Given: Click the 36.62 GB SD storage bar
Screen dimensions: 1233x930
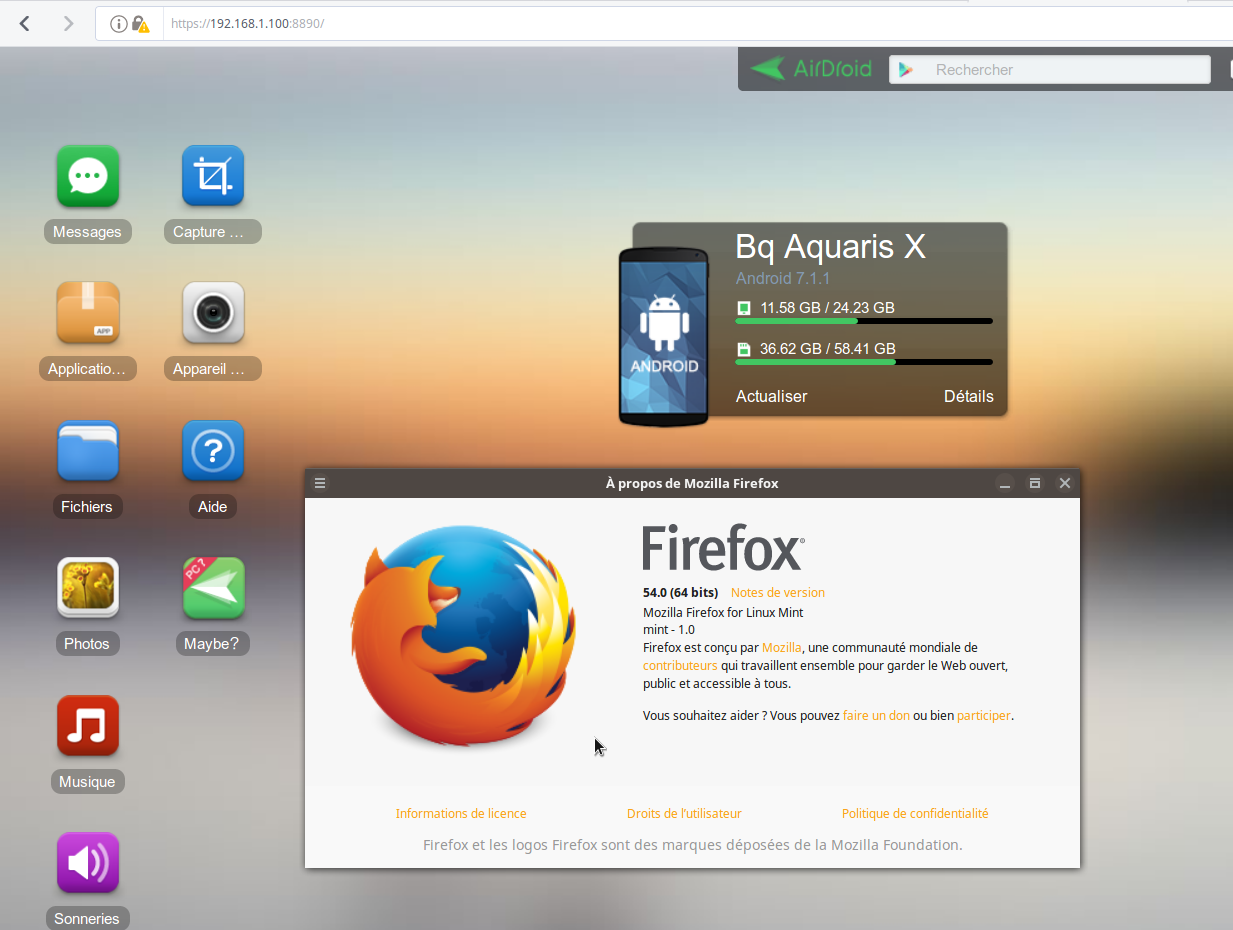Looking at the screenshot, I should pos(864,362).
